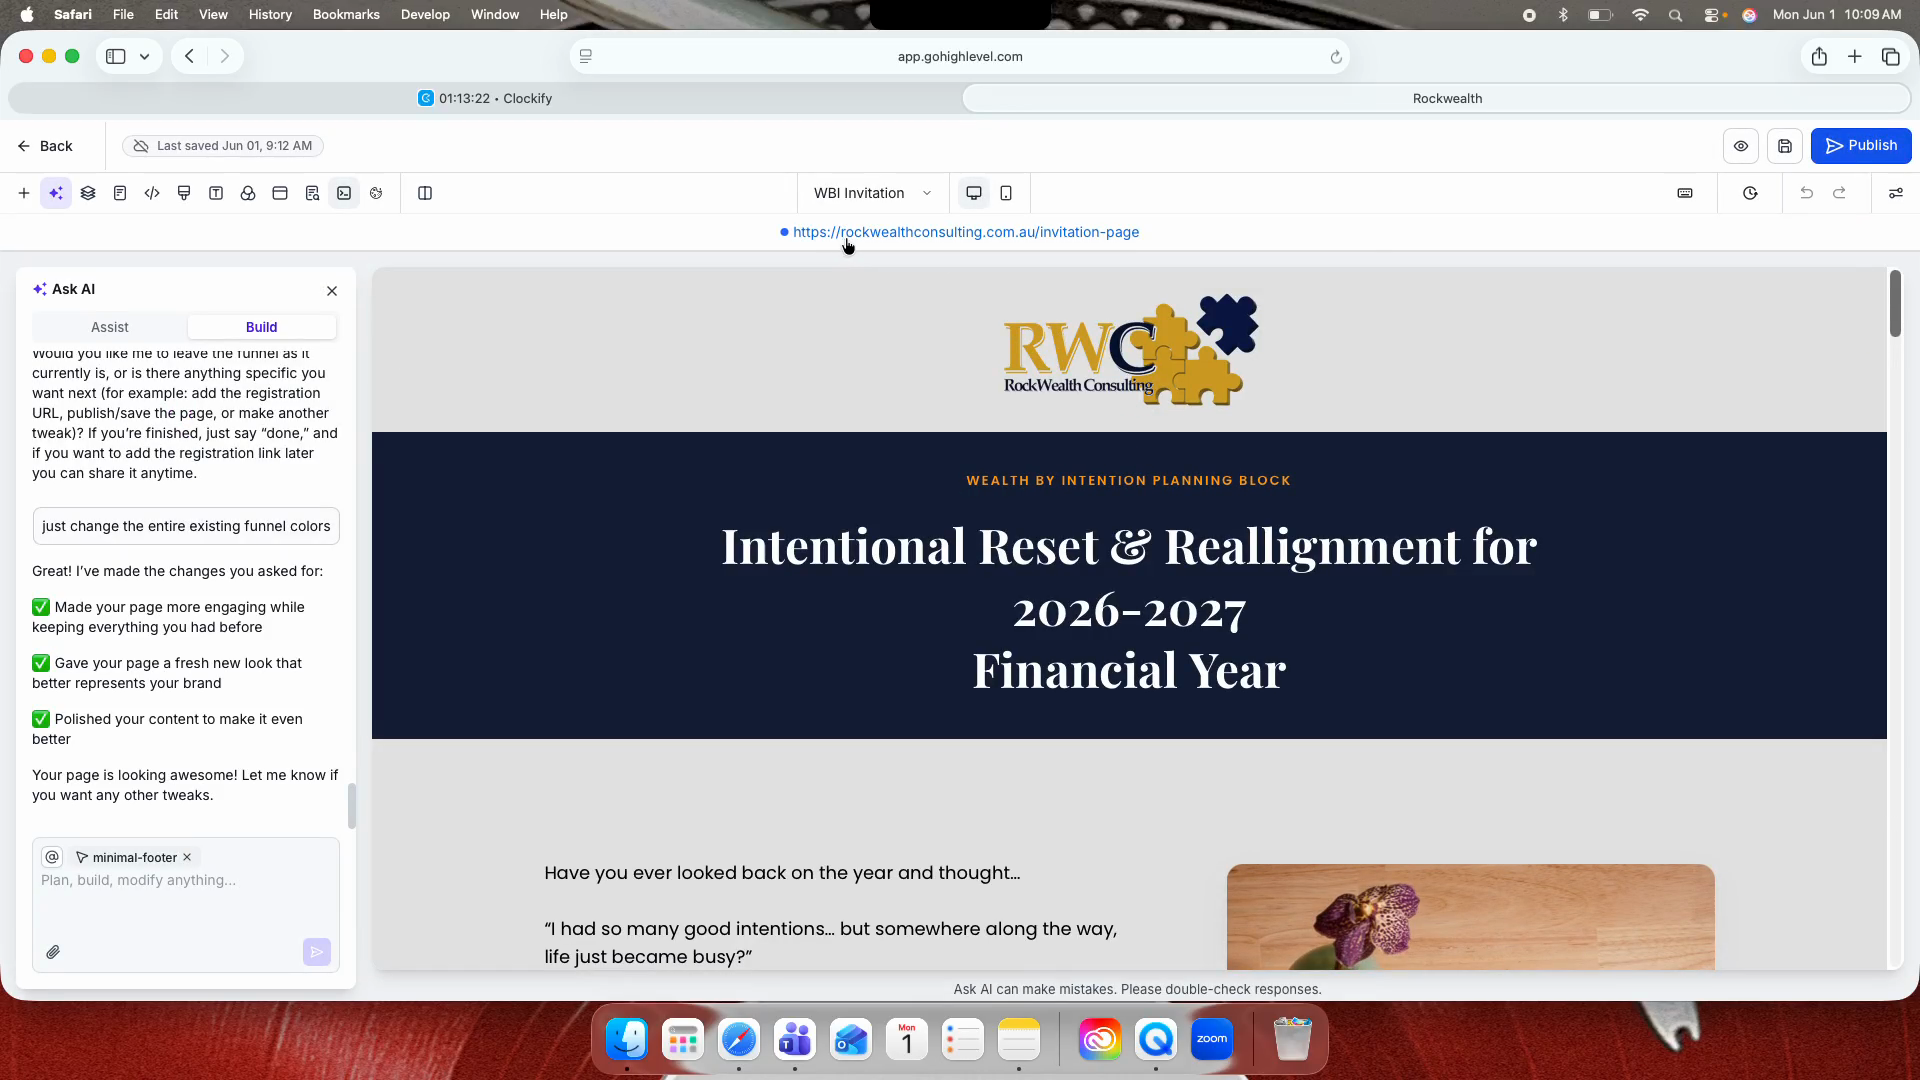Open the layers panel icon

point(88,193)
